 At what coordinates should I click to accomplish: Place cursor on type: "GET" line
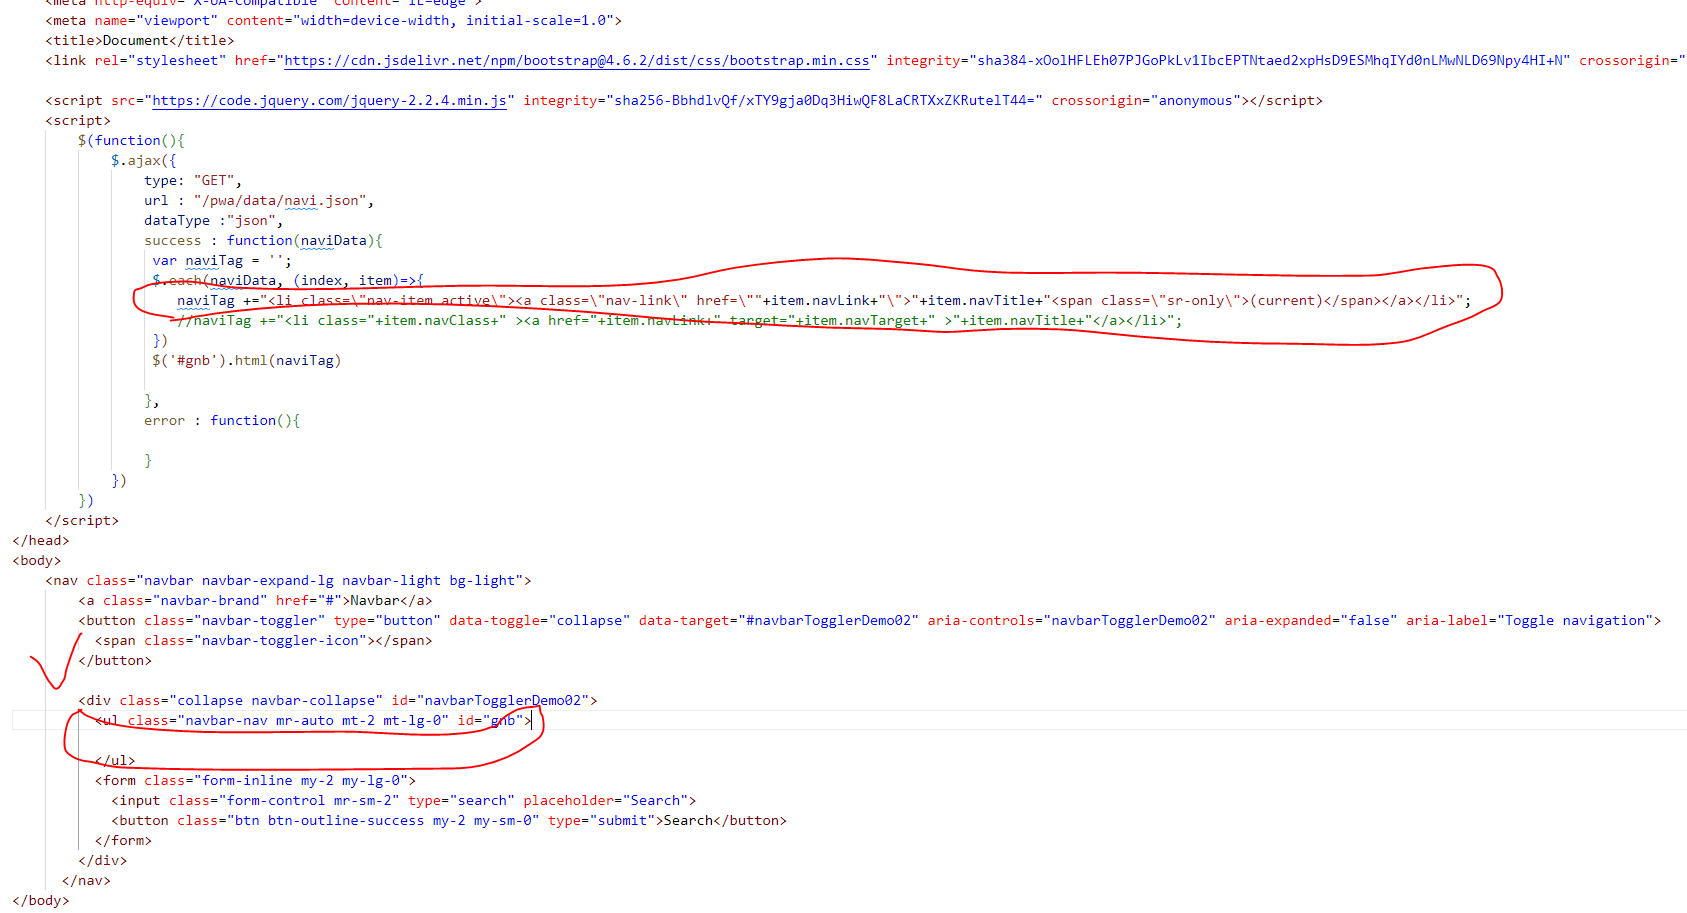(x=193, y=181)
